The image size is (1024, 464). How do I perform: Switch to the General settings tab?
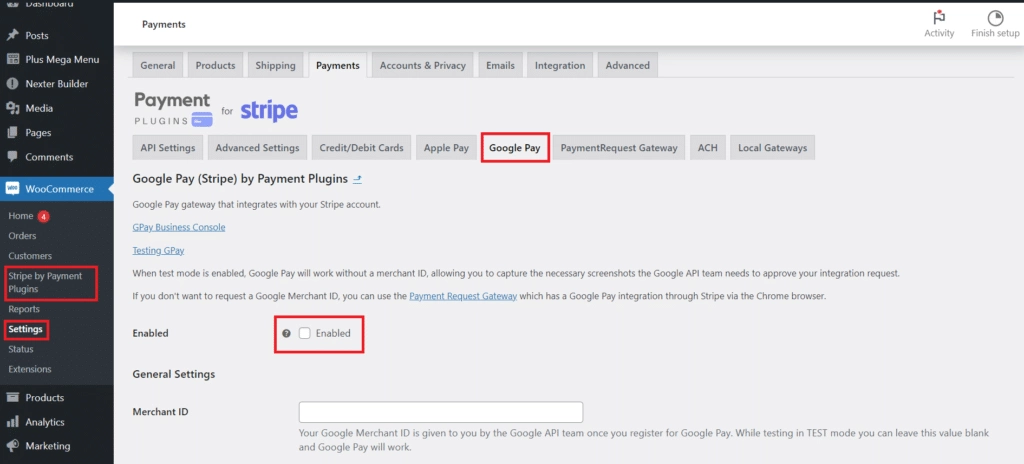point(158,65)
